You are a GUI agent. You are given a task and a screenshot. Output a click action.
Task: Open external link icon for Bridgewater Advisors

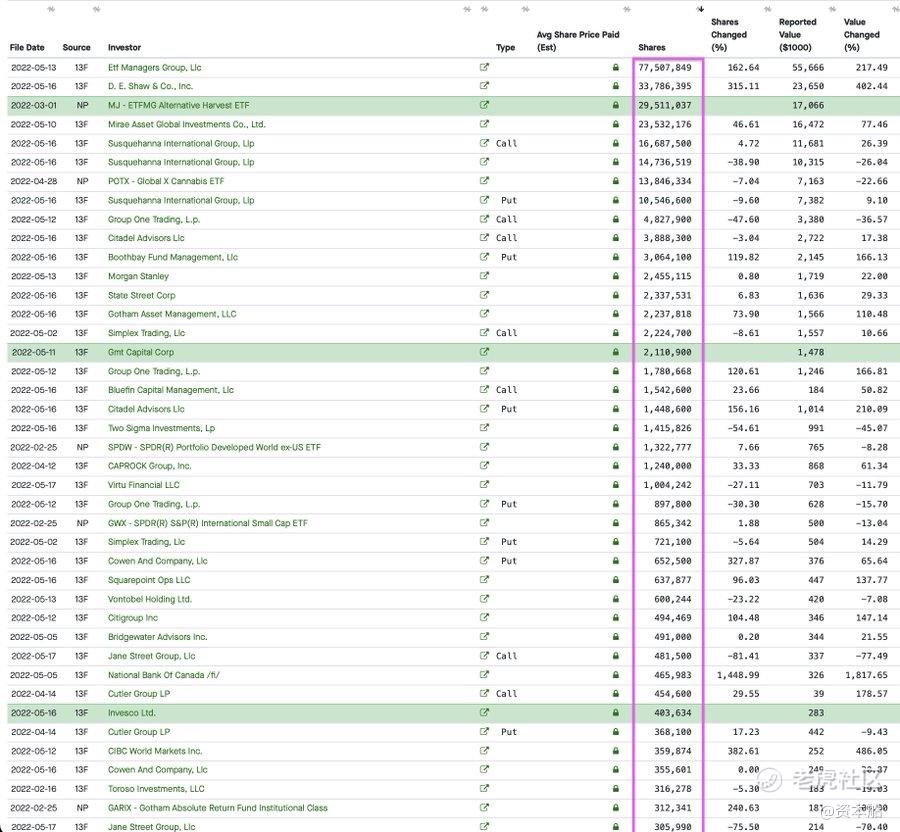pyautogui.click(x=484, y=637)
